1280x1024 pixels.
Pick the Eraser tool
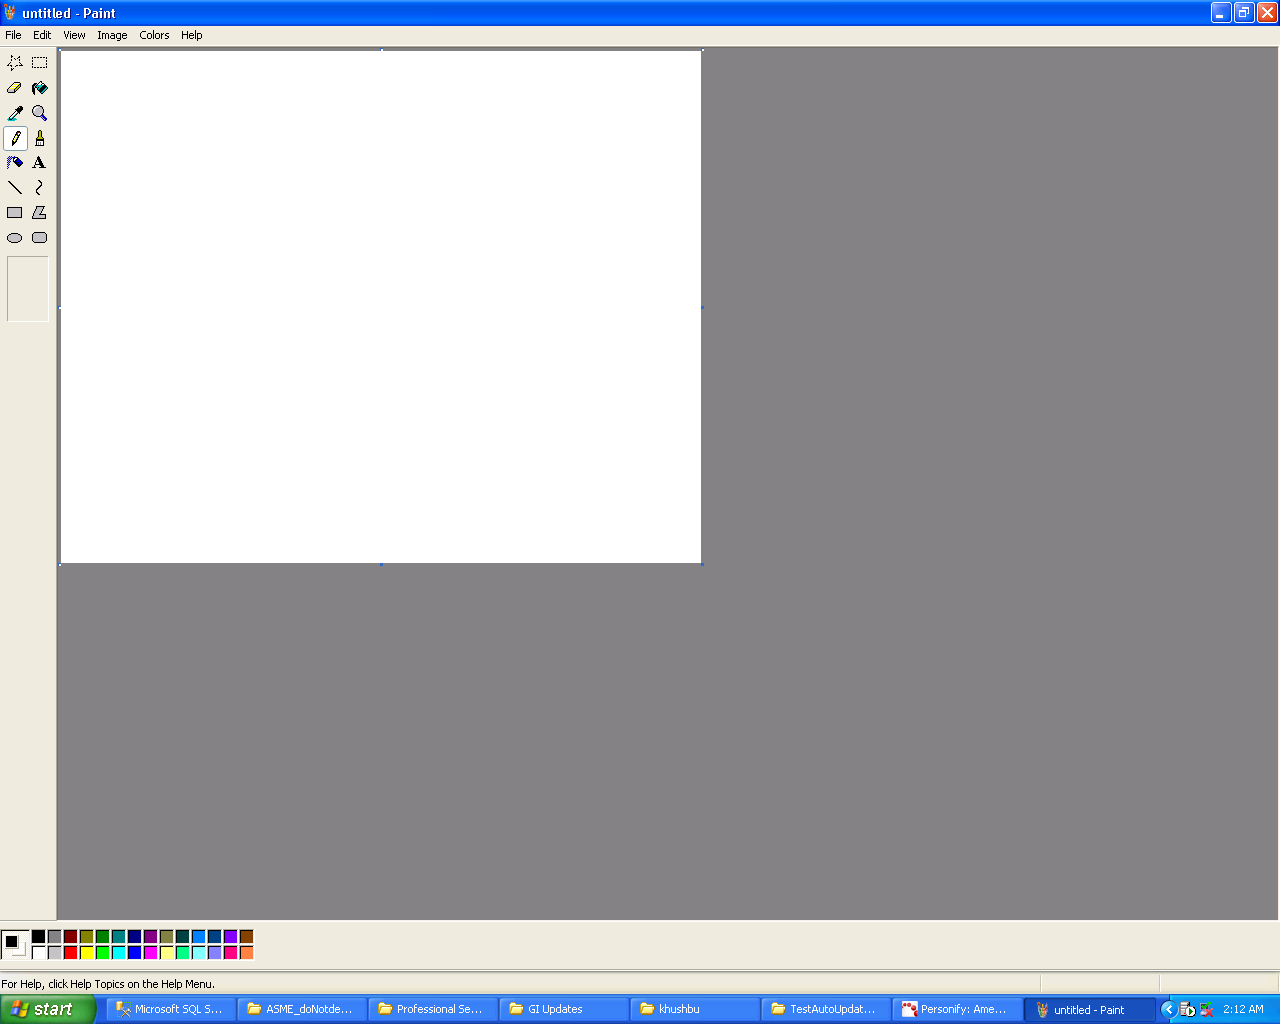click(15, 88)
